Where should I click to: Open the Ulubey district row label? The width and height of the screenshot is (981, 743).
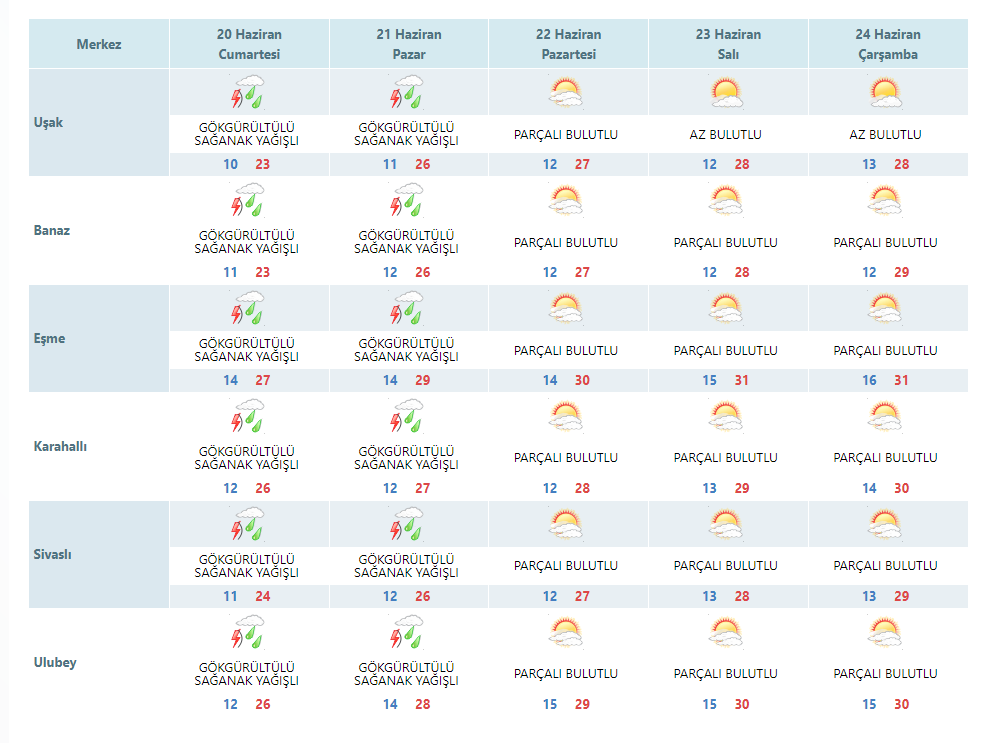pos(55,662)
